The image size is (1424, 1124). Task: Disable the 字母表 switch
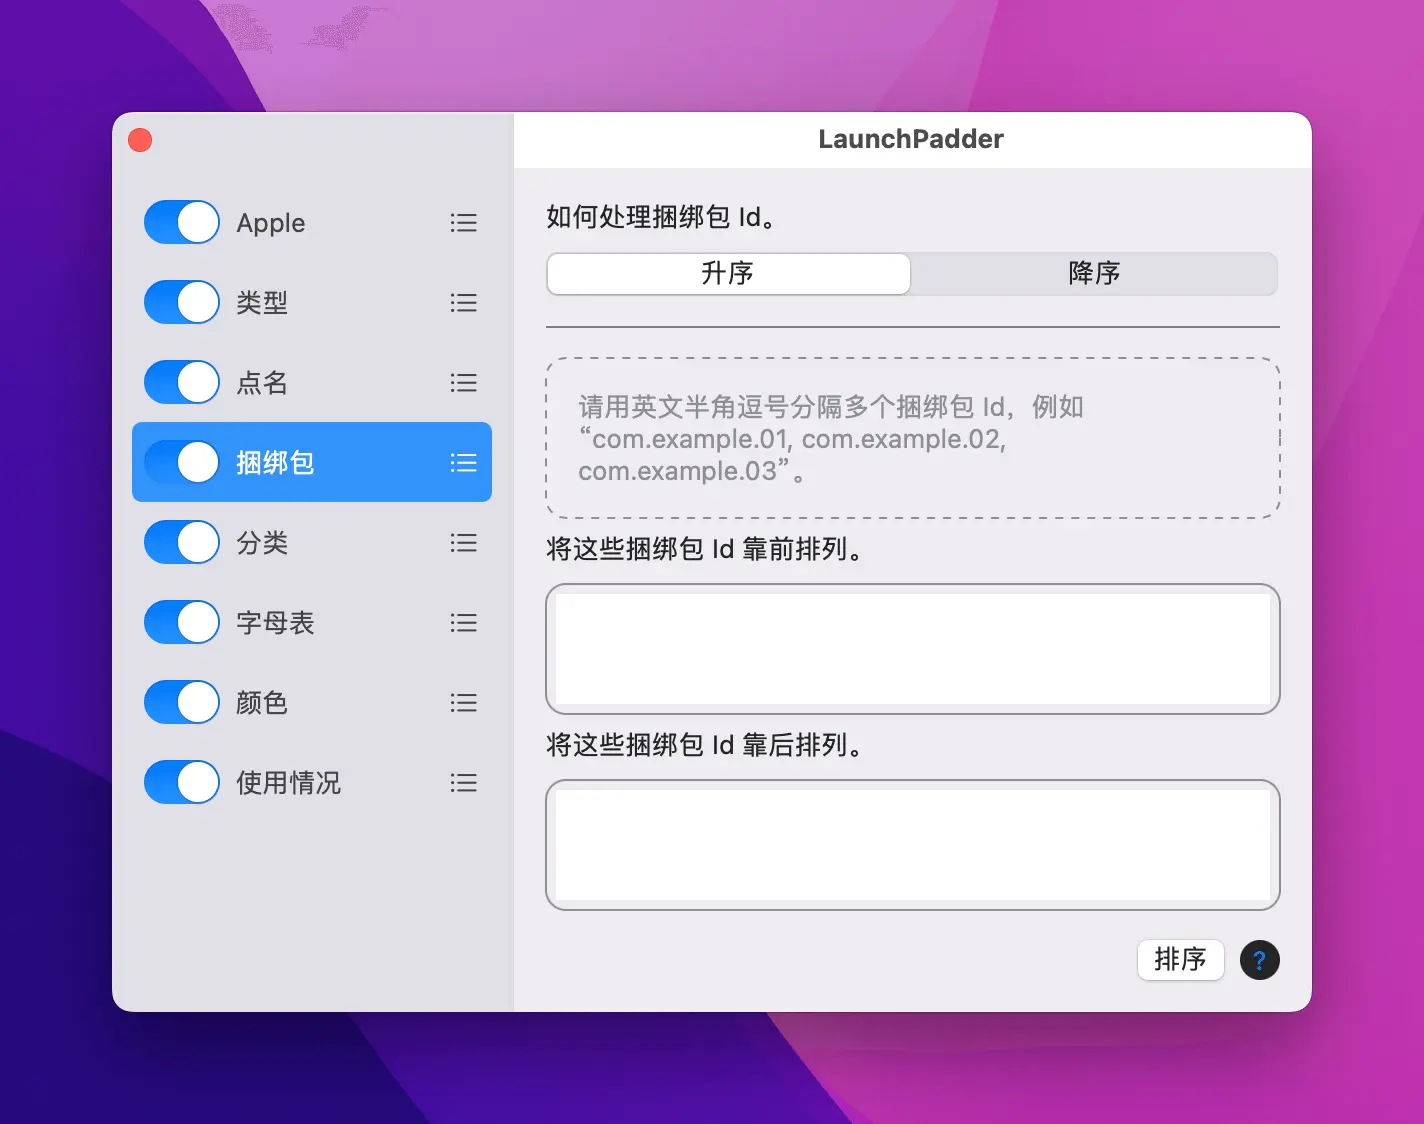click(x=182, y=622)
